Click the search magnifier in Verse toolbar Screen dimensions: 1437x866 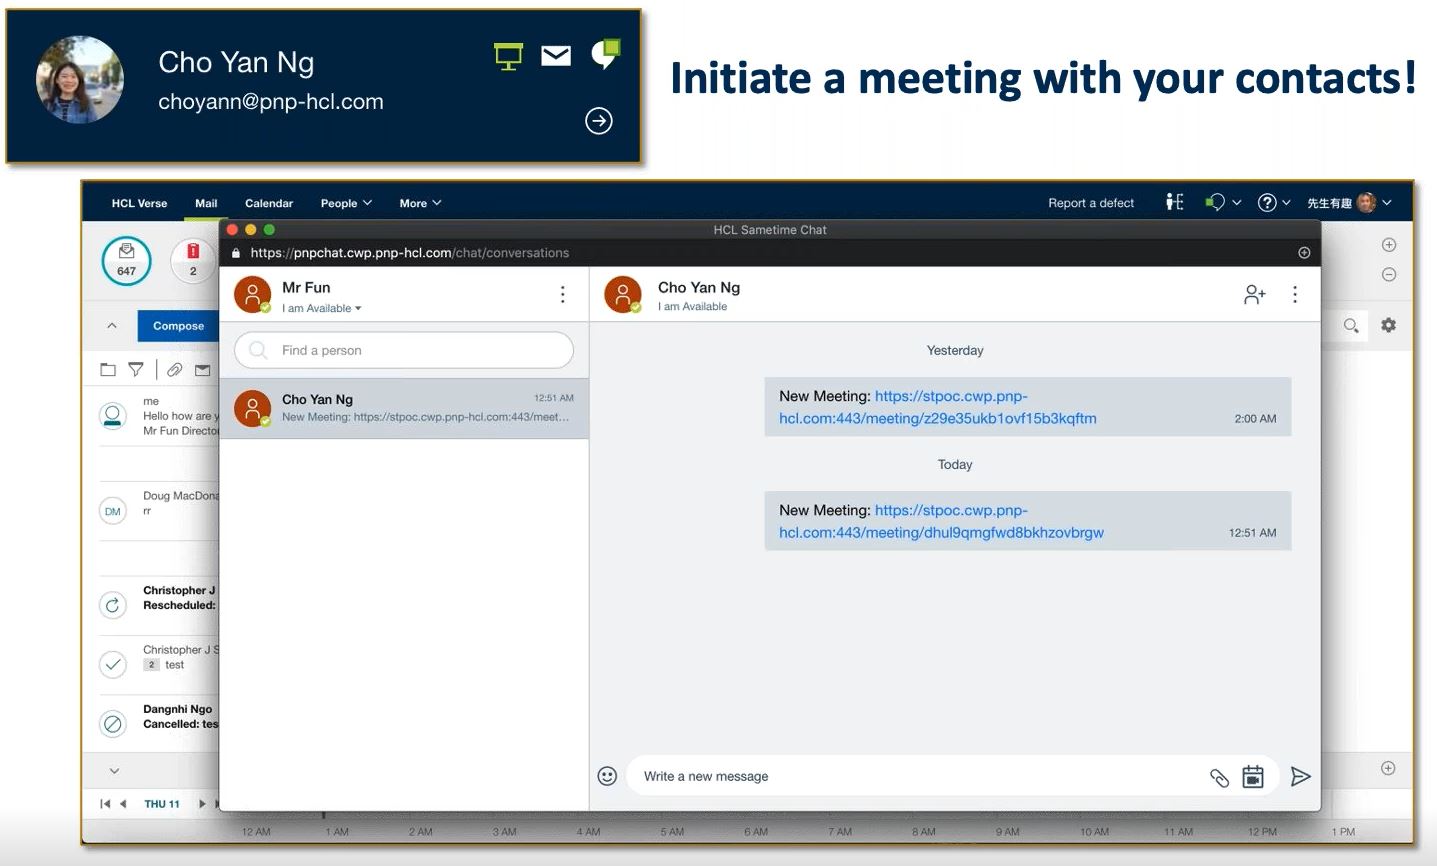pos(1351,326)
